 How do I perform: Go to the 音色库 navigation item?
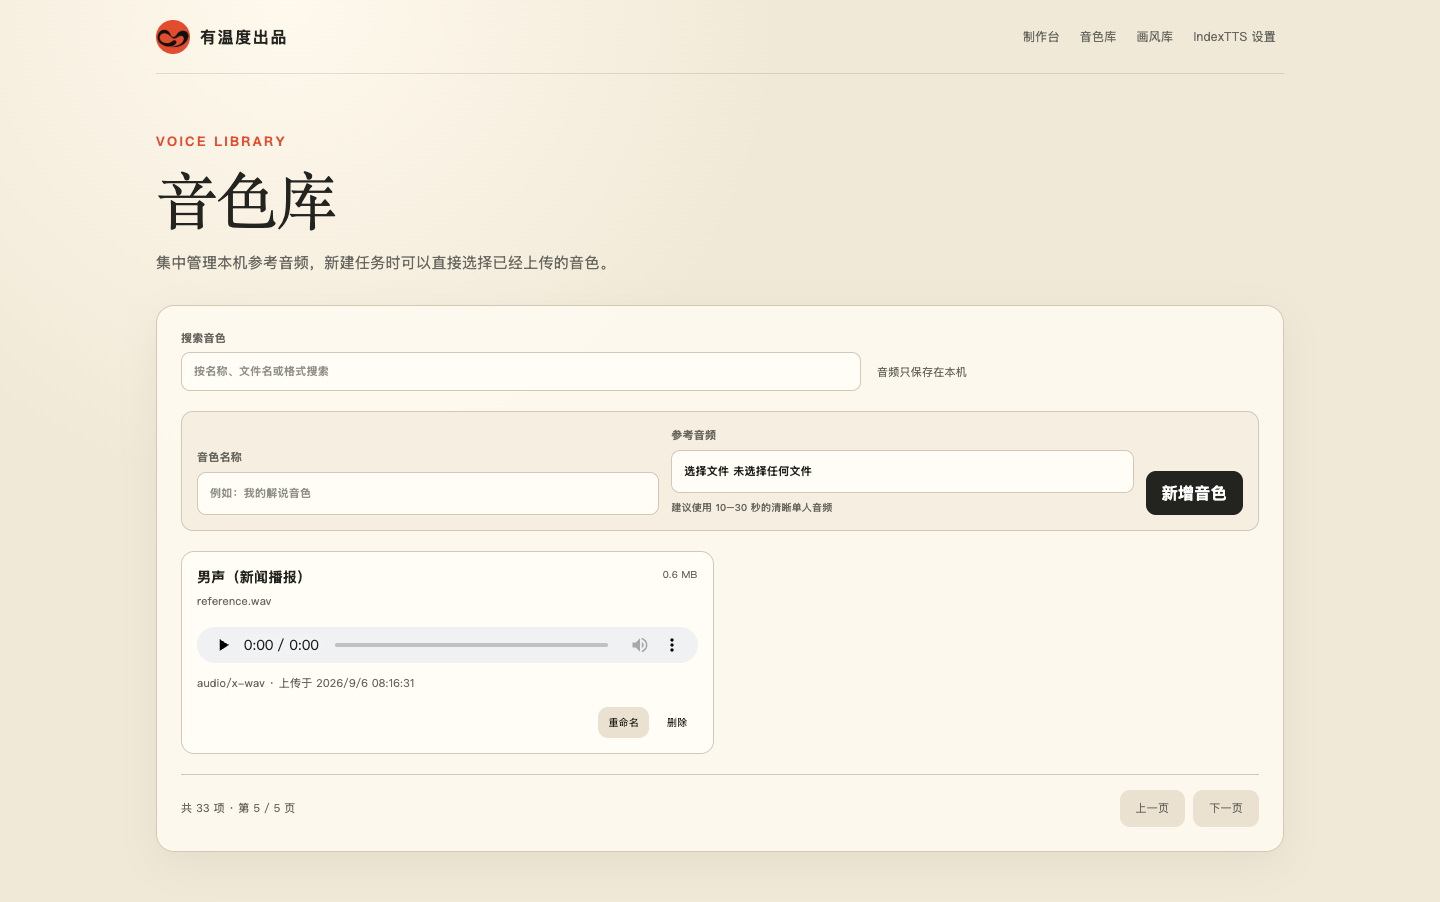(1098, 37)
